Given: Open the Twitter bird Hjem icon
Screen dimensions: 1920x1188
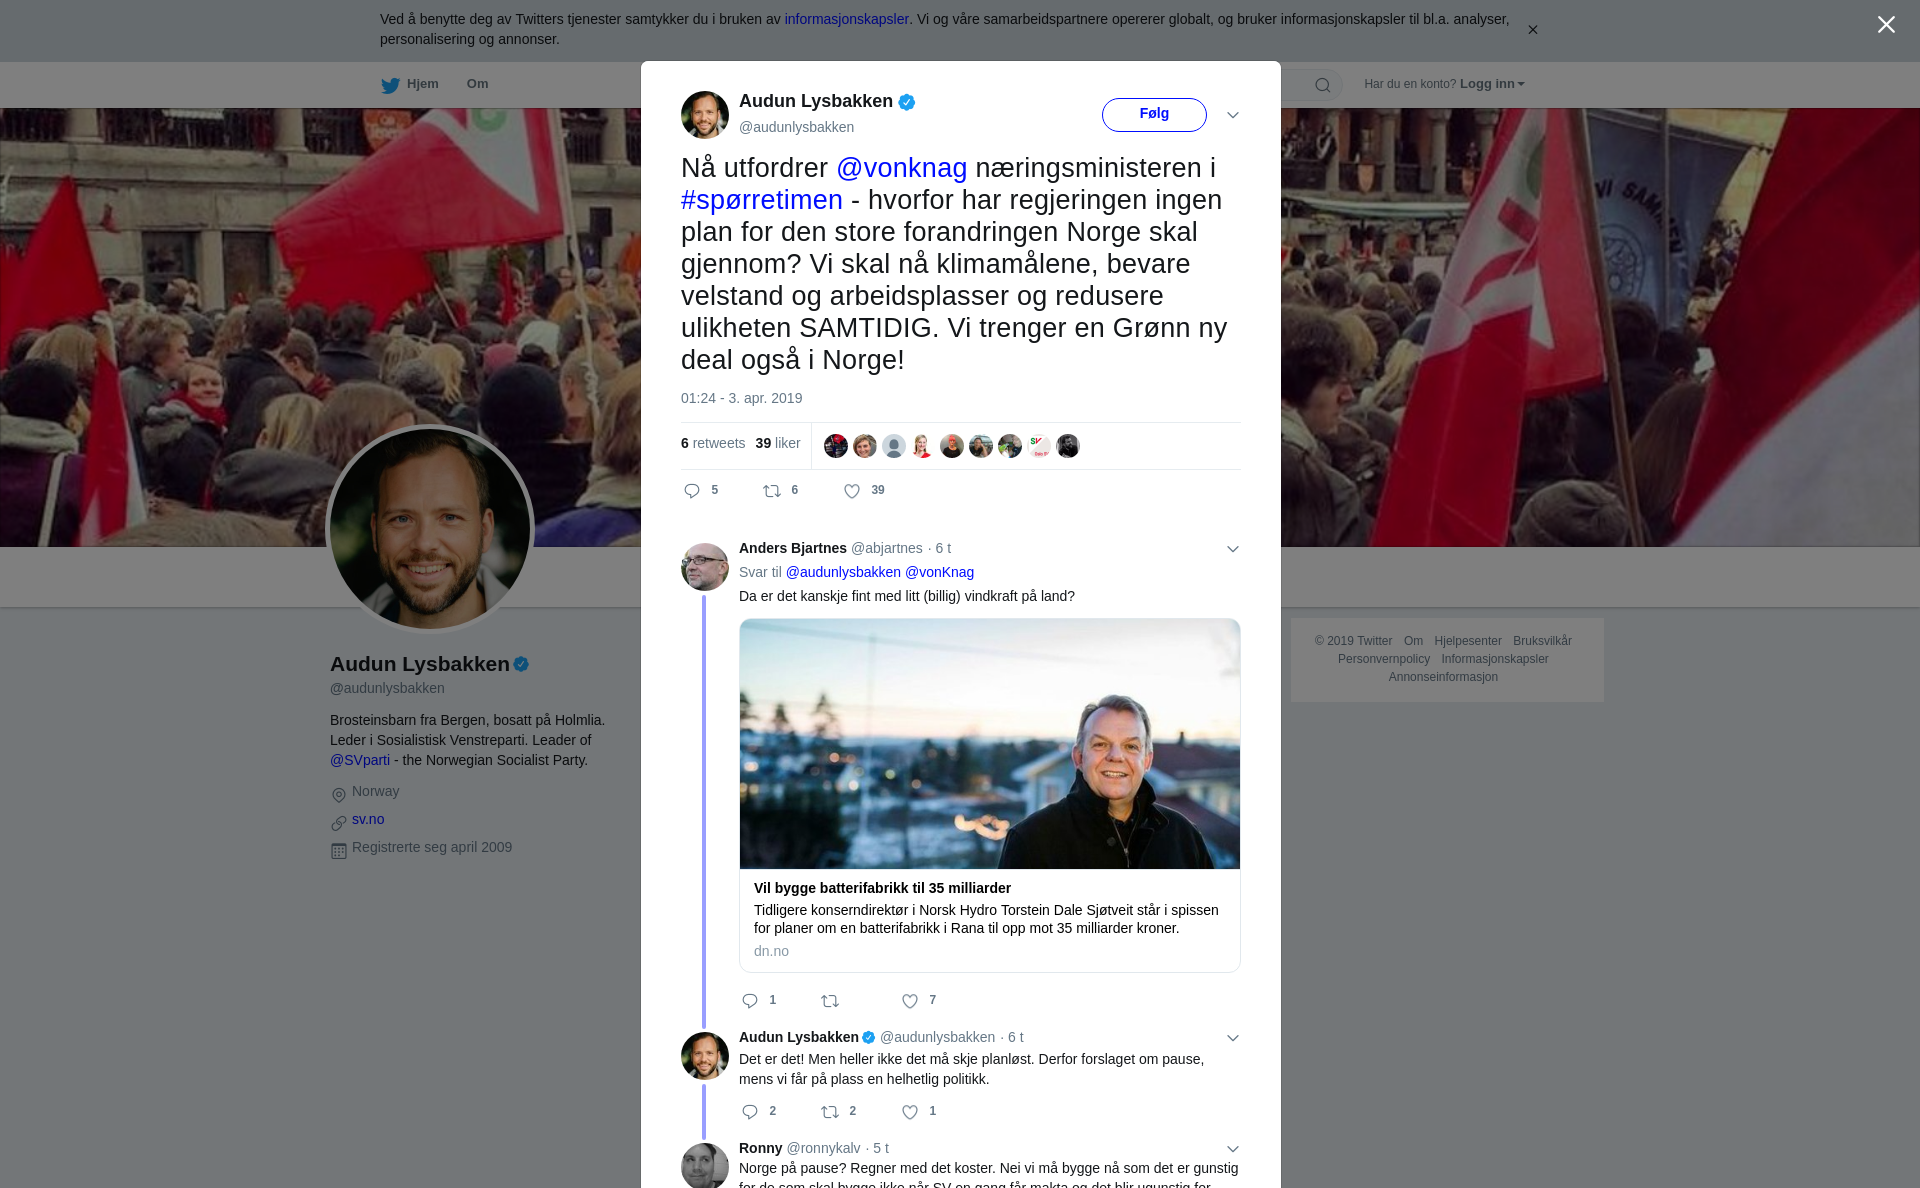Looking at the screenshot, I should tap(390, 85).
